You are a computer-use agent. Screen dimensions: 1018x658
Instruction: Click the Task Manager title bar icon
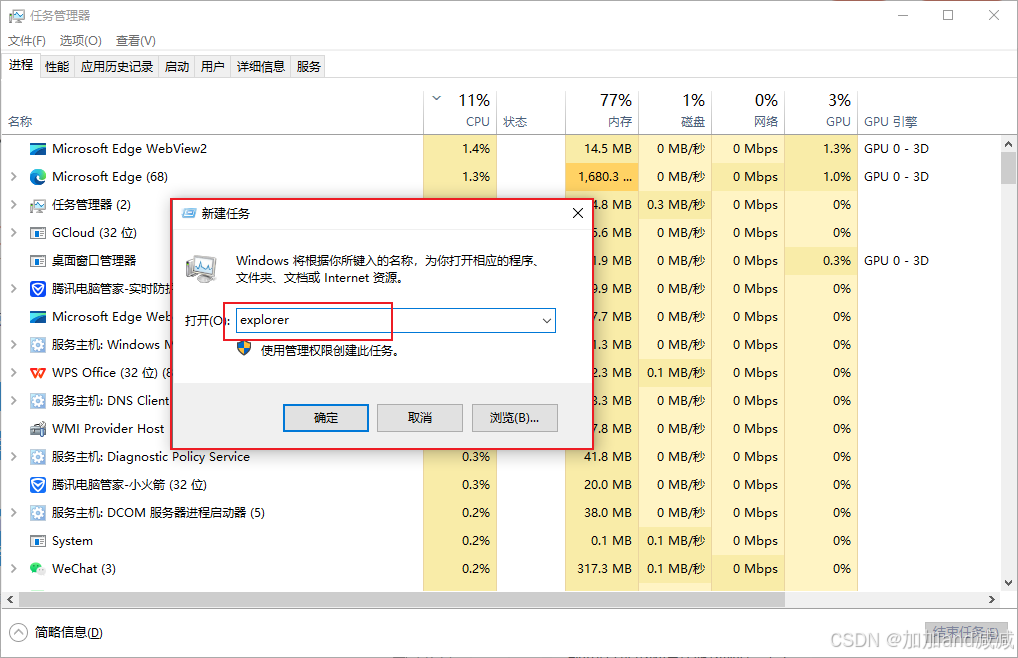click(x=16, y=16)
